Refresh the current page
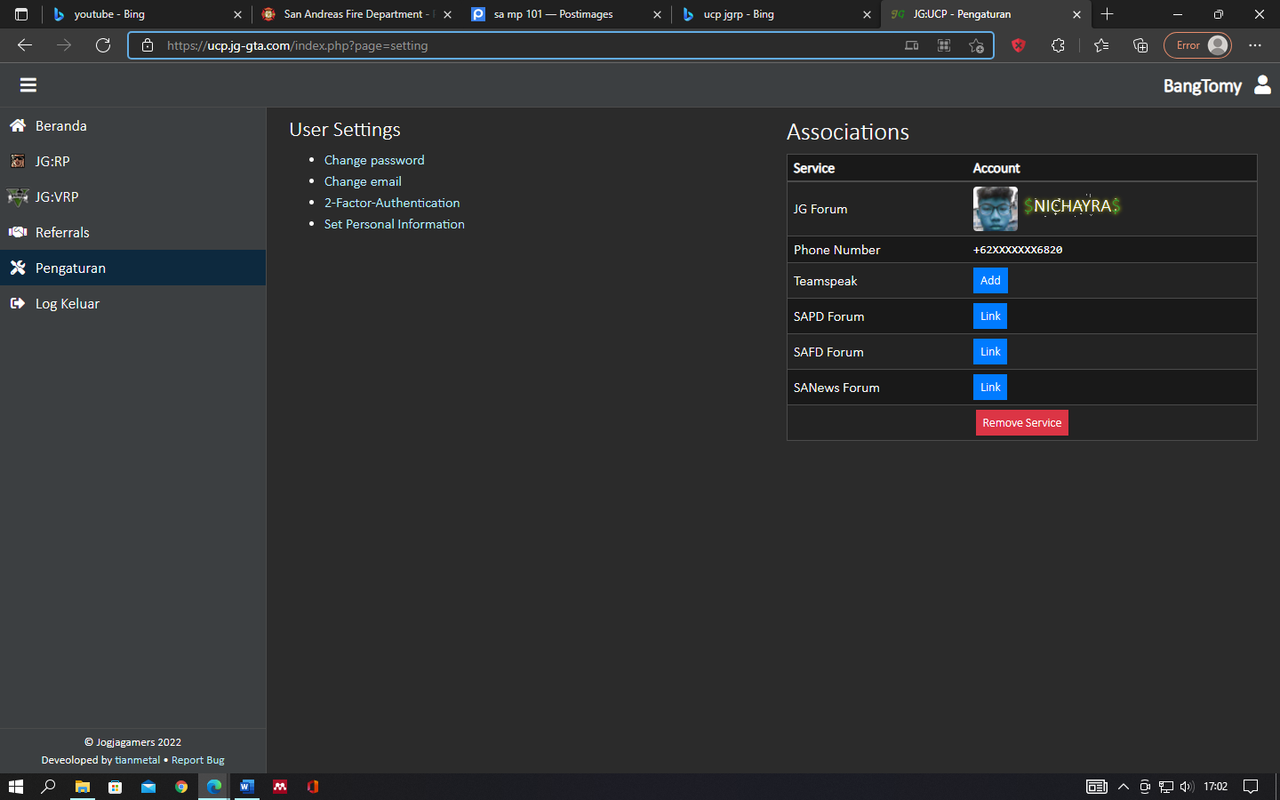Screen dimensions: 1280x800 (103, 45)
